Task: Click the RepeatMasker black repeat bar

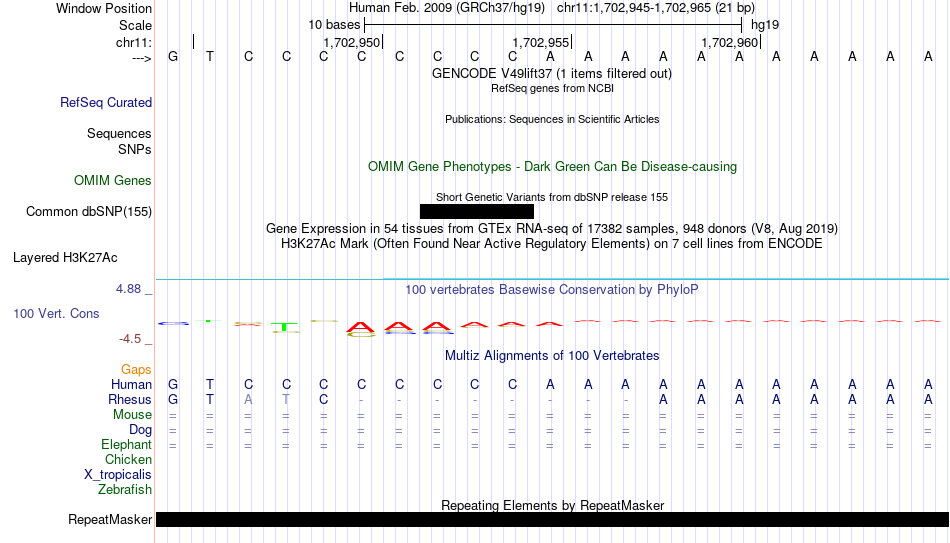Action: tap(553, 519)
